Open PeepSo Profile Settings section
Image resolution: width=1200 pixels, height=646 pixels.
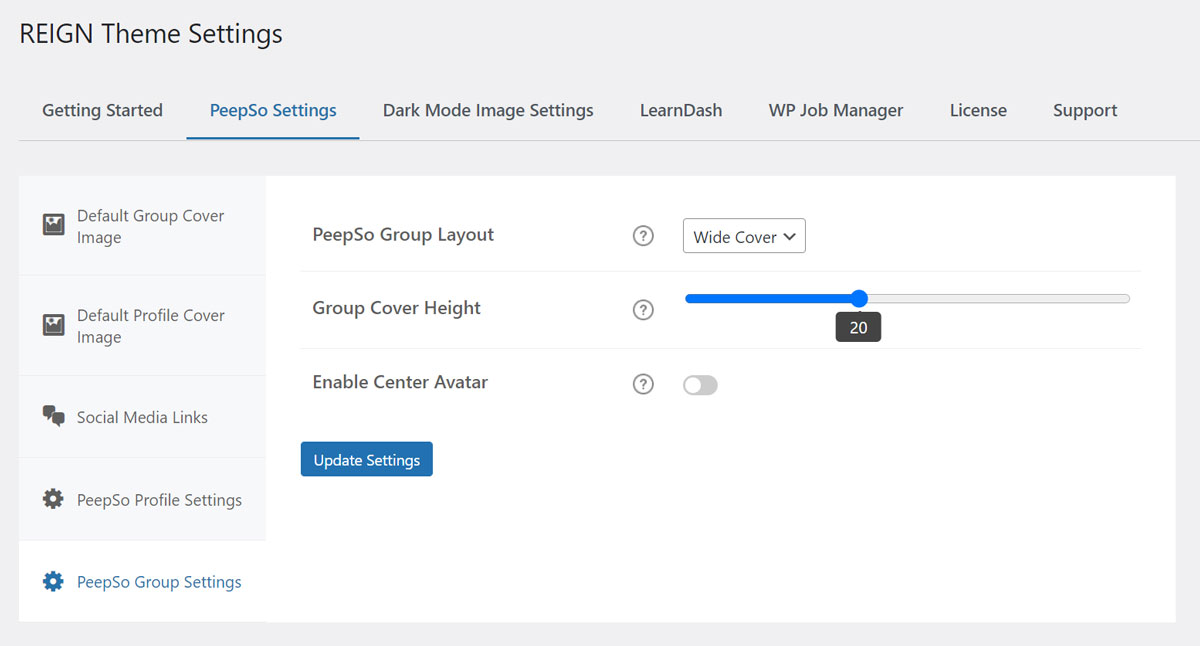click(x=142, y=499)
